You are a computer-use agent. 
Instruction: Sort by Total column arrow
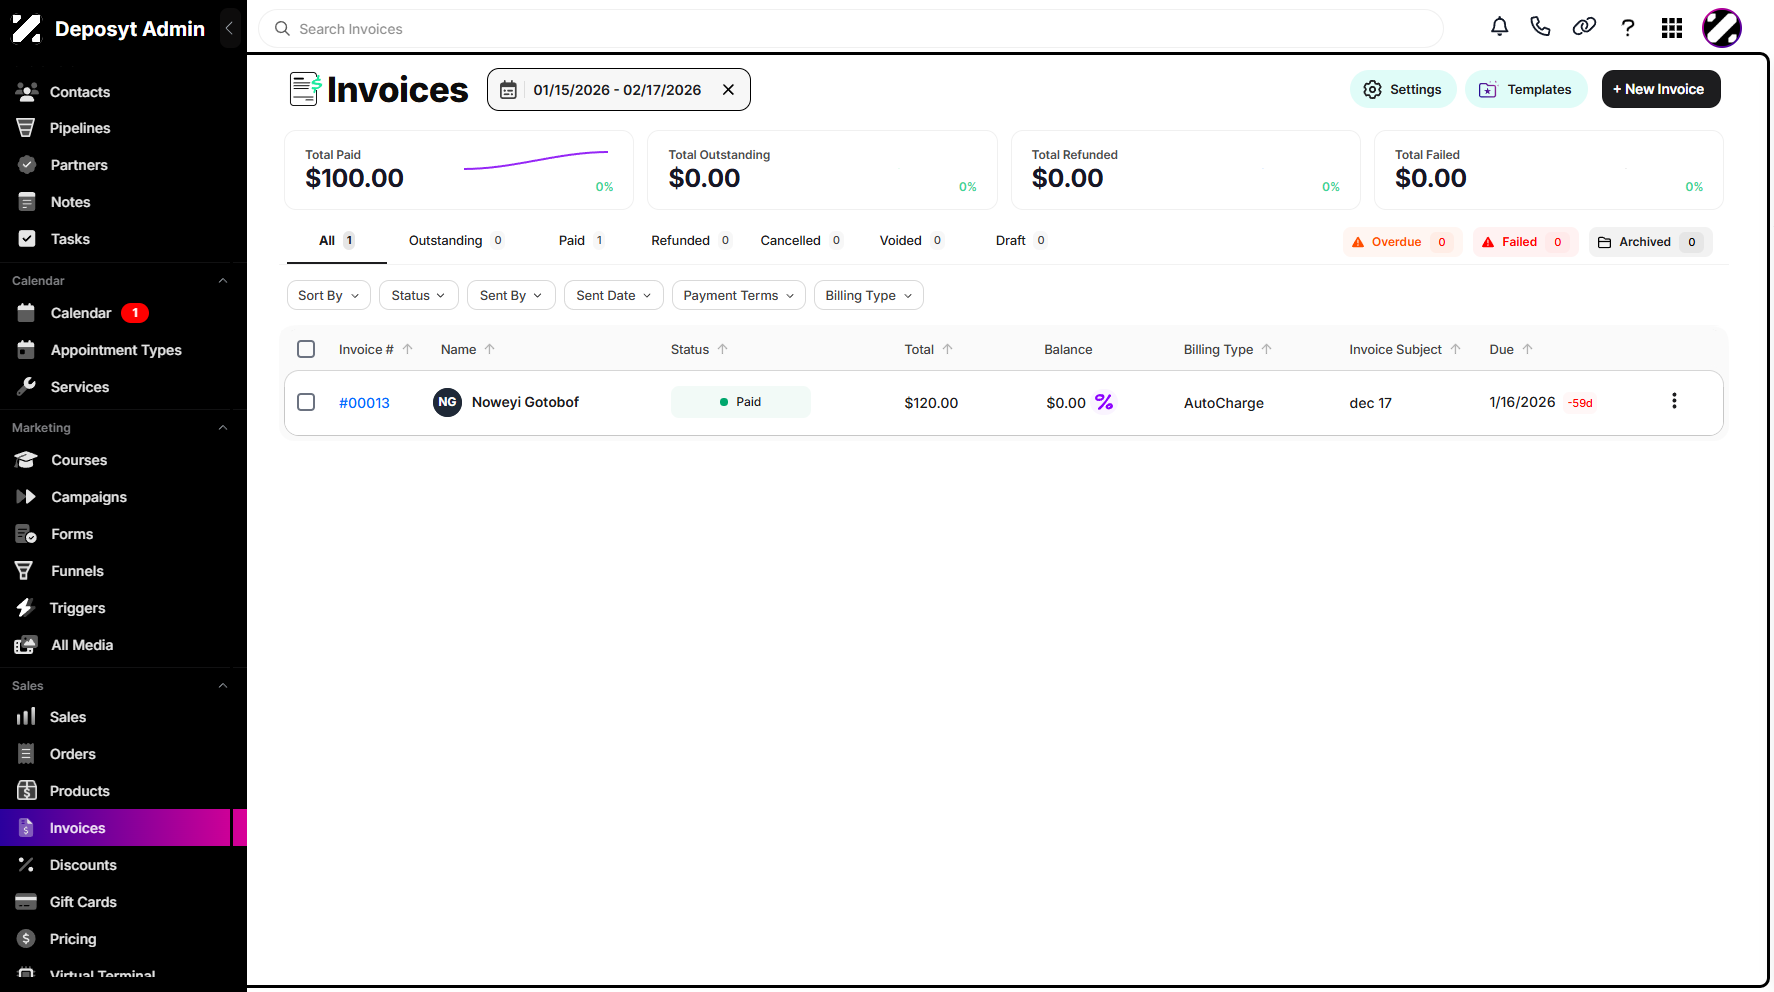coord(948,349)
